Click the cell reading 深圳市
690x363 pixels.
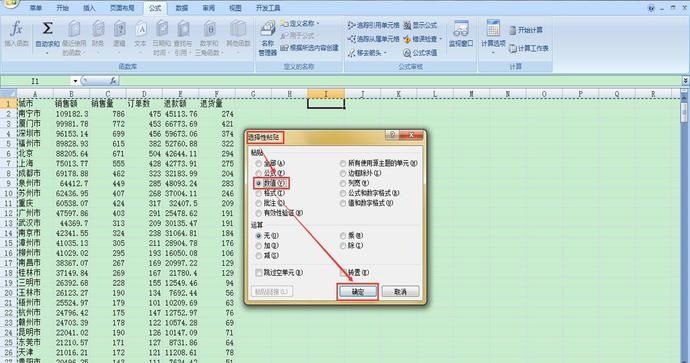point(35,133)
